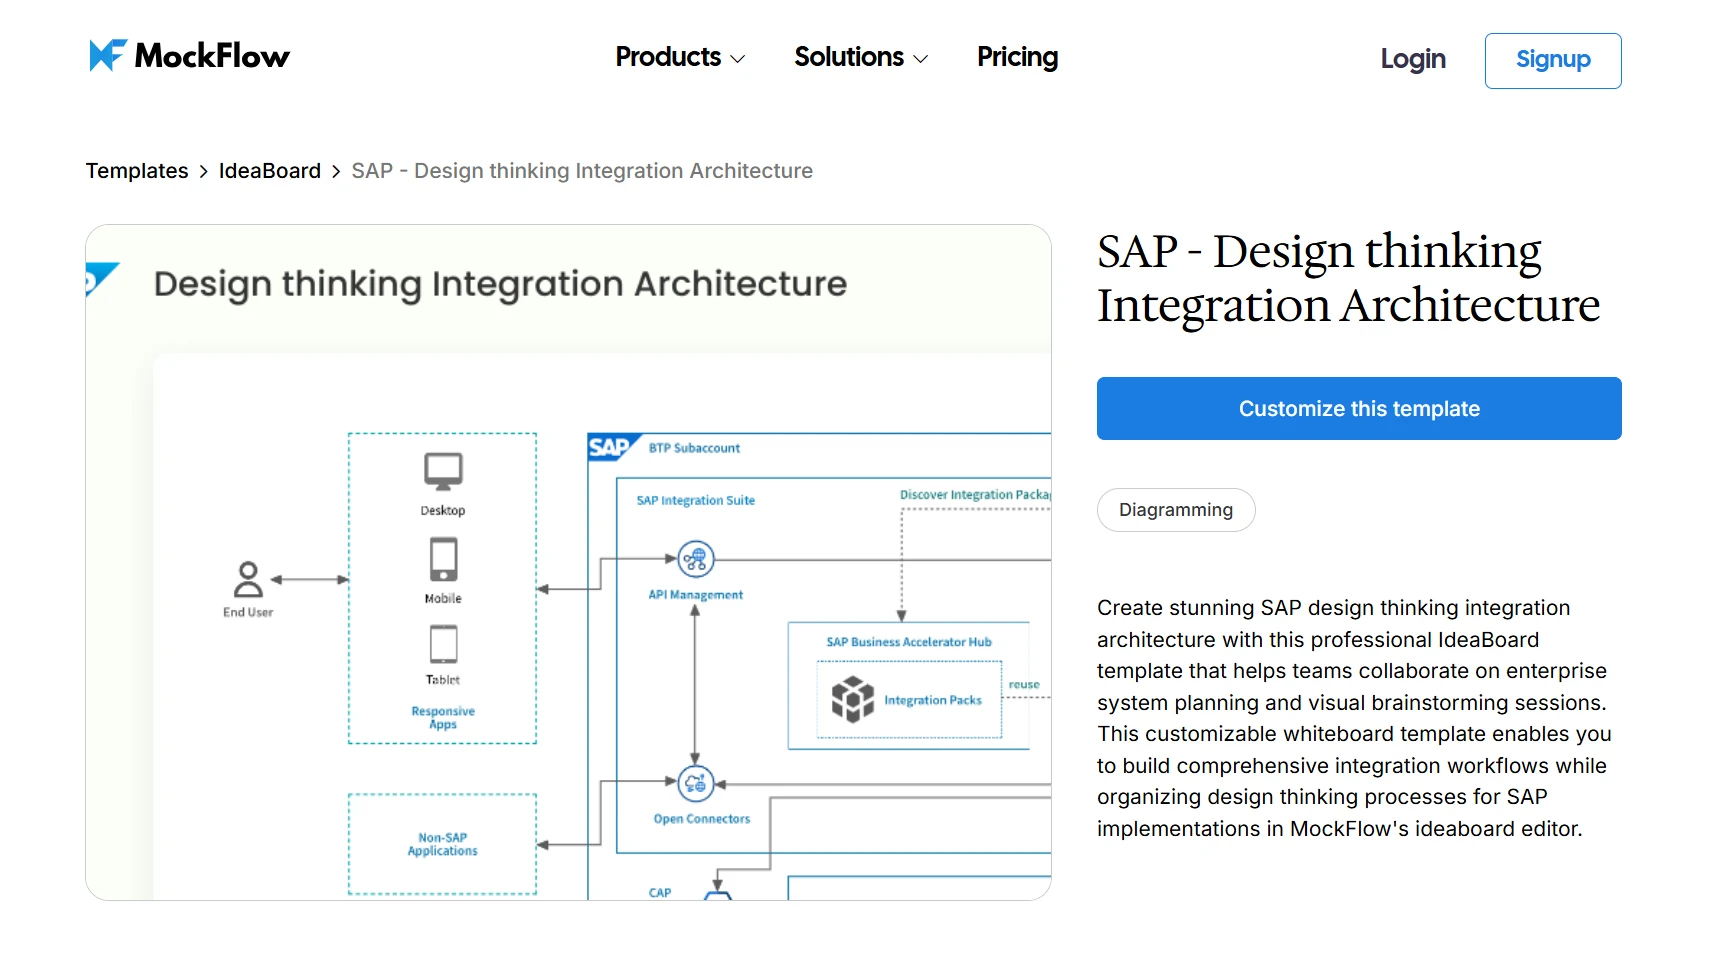Image resolution: width=1731 pixels, height=960 pixels.
Task: Click the MockFlow logo
Action: pyautogui.click(x=189, y=56)
